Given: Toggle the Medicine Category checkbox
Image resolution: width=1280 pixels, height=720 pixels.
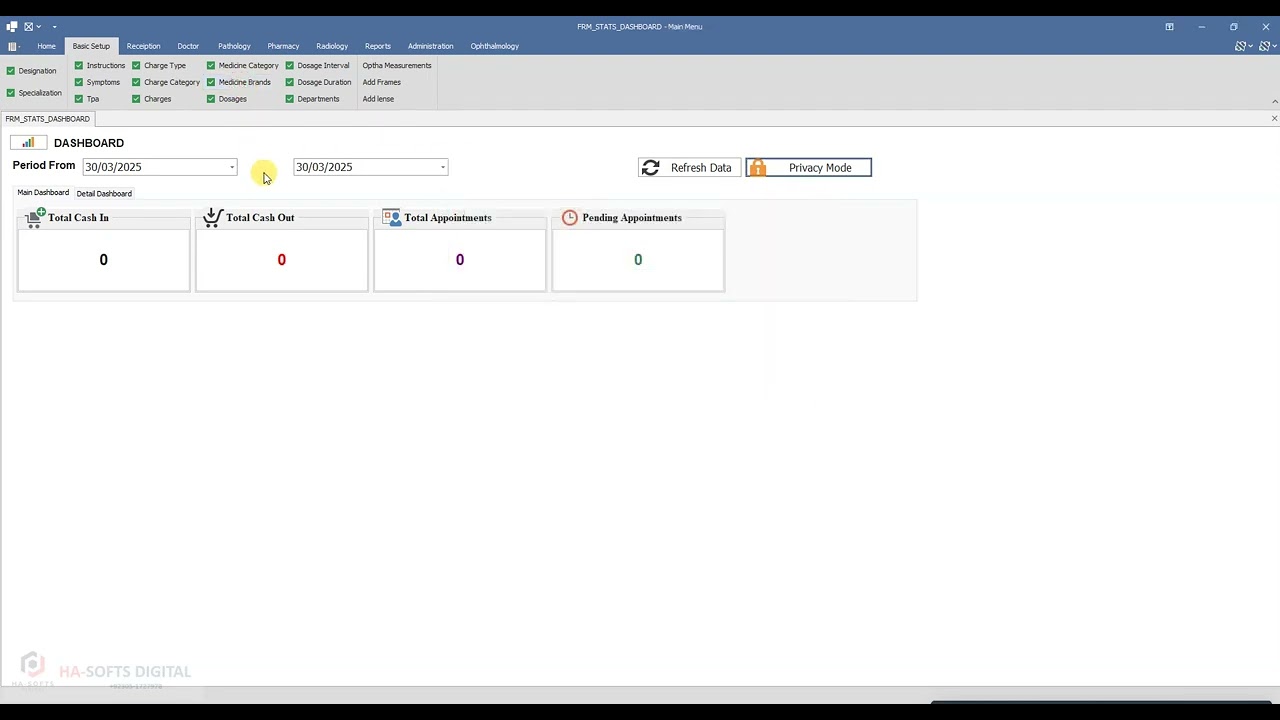Looking at the screenshot, I should (x=211, y=66).
